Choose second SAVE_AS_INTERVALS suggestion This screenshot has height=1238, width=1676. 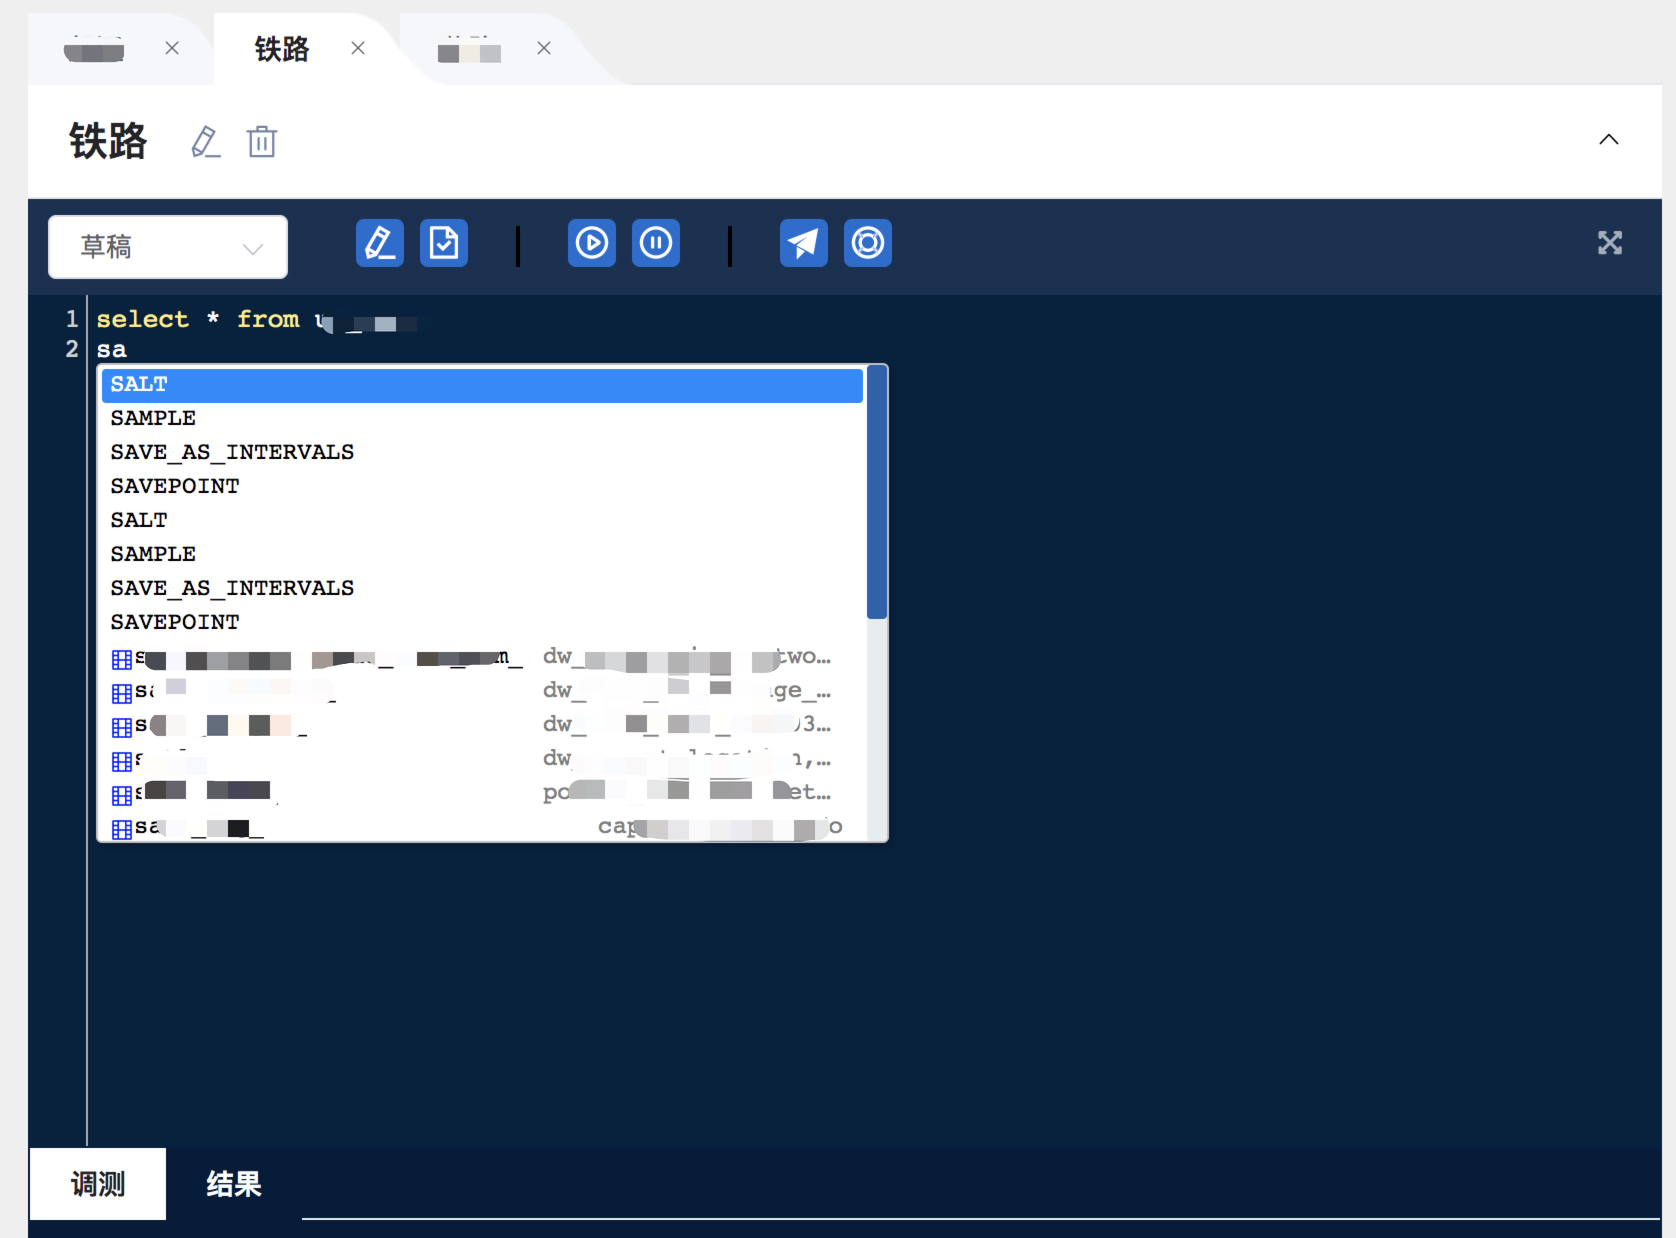[x=482, y=588]
